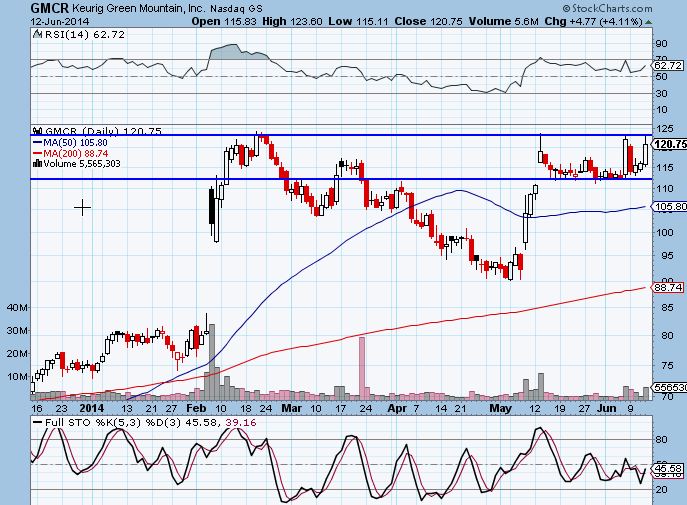
Task: Click the May month label on the date axis
Action: tap(500, 408)
